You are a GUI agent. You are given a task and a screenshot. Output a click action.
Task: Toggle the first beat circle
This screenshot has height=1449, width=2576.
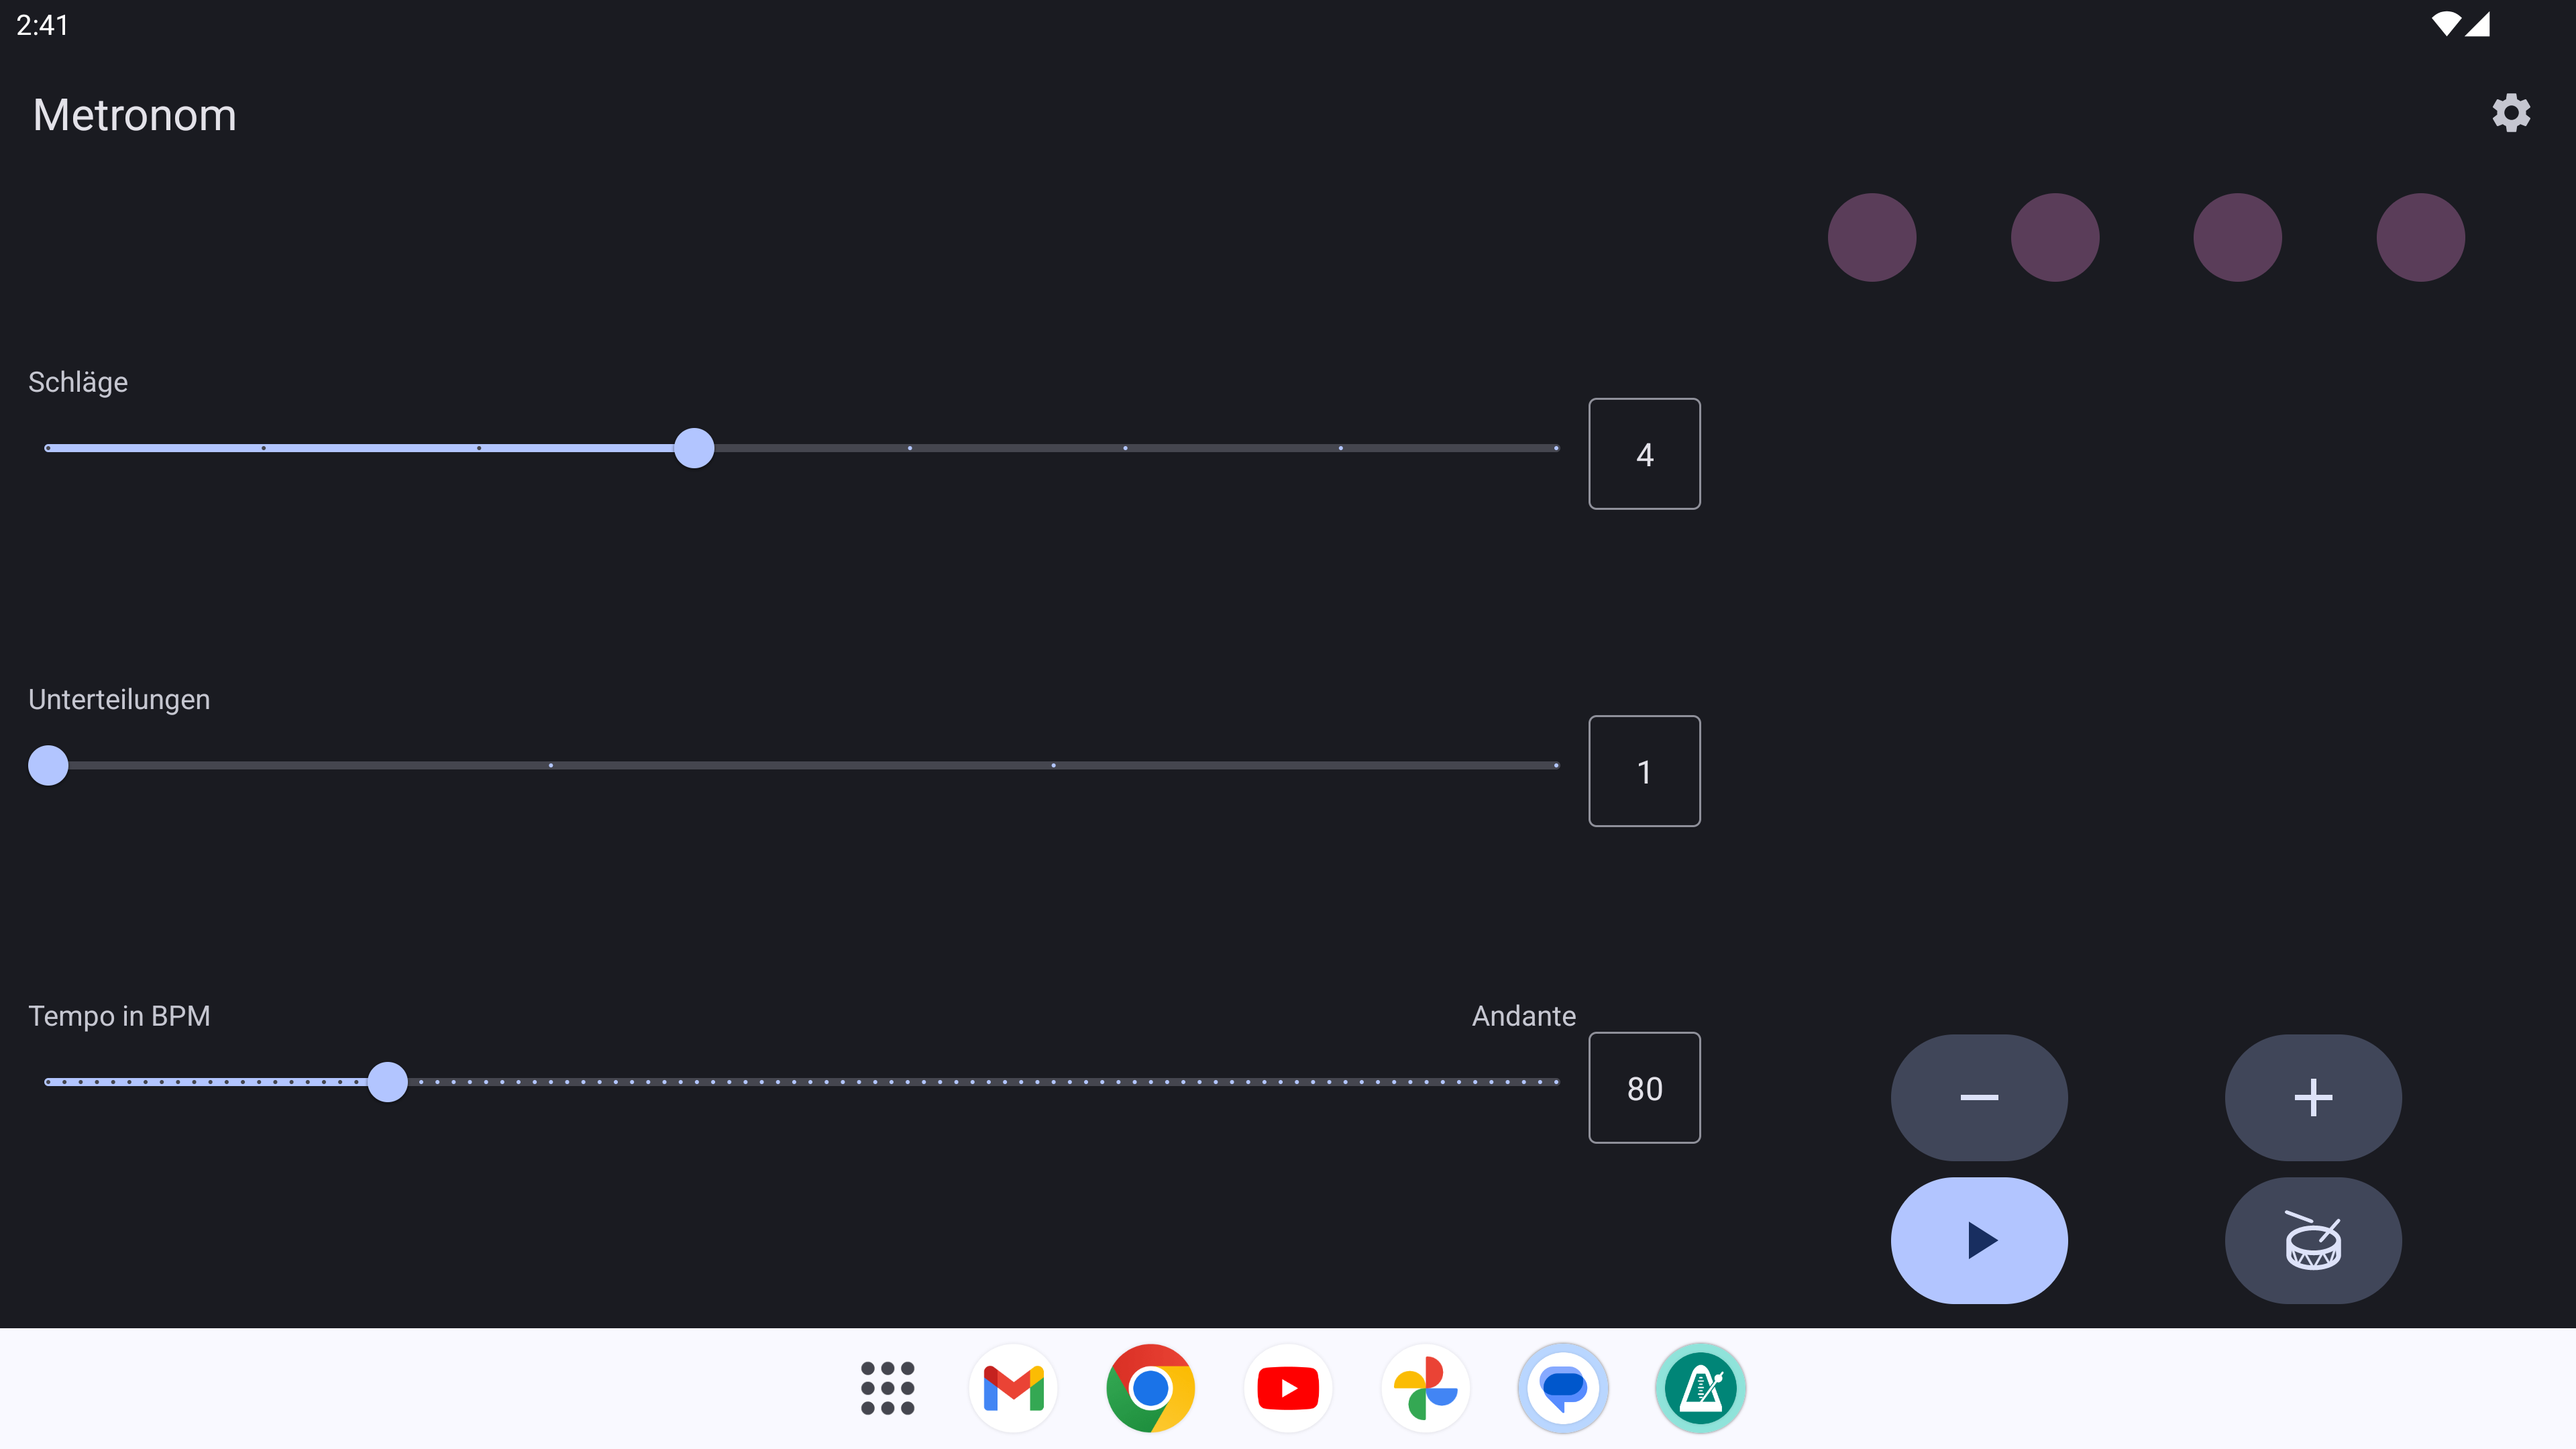coord(1872,237)
